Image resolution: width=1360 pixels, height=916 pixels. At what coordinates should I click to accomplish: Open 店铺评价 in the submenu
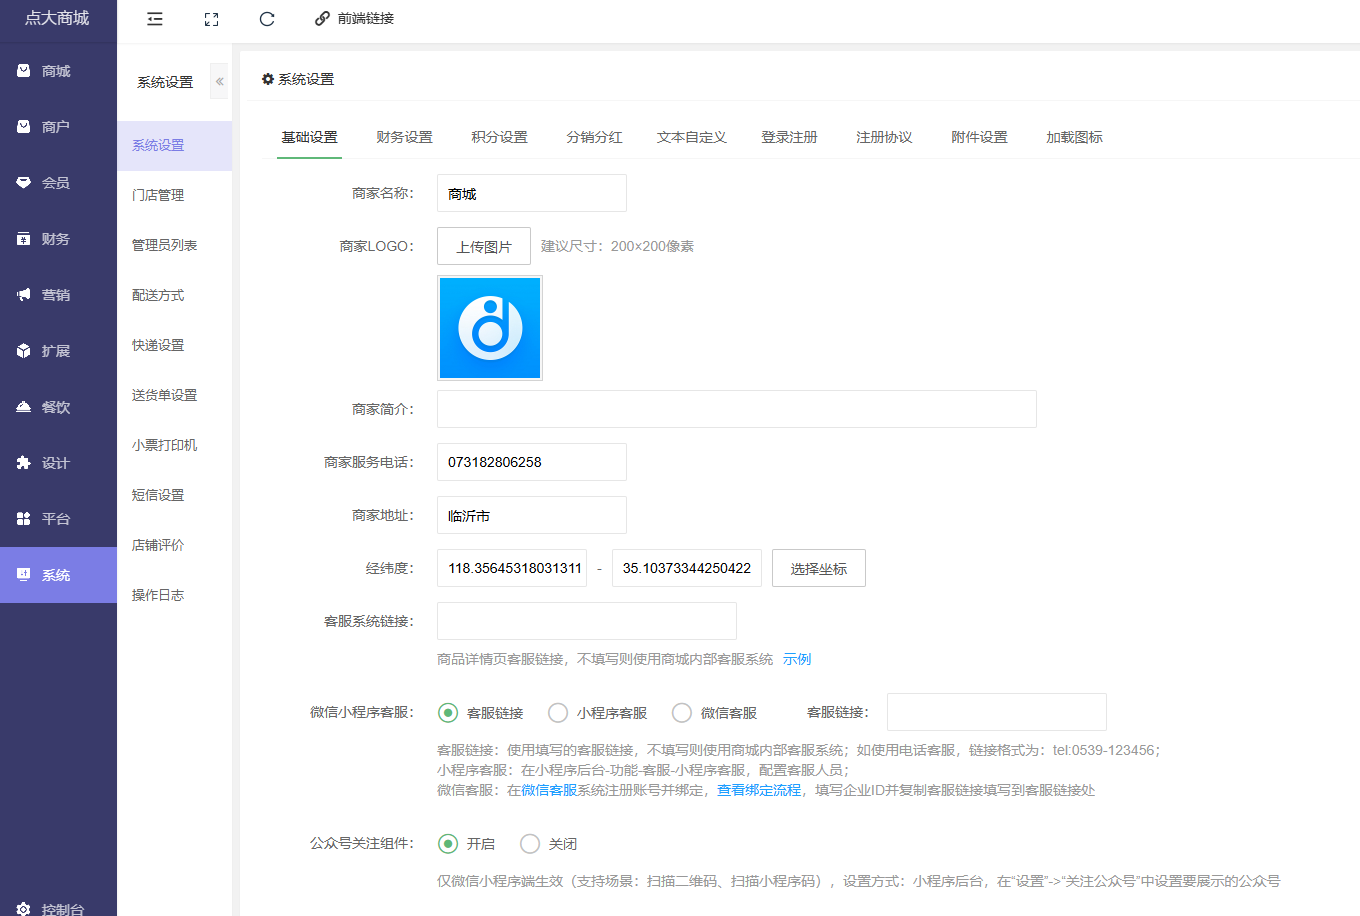[174, 545]
